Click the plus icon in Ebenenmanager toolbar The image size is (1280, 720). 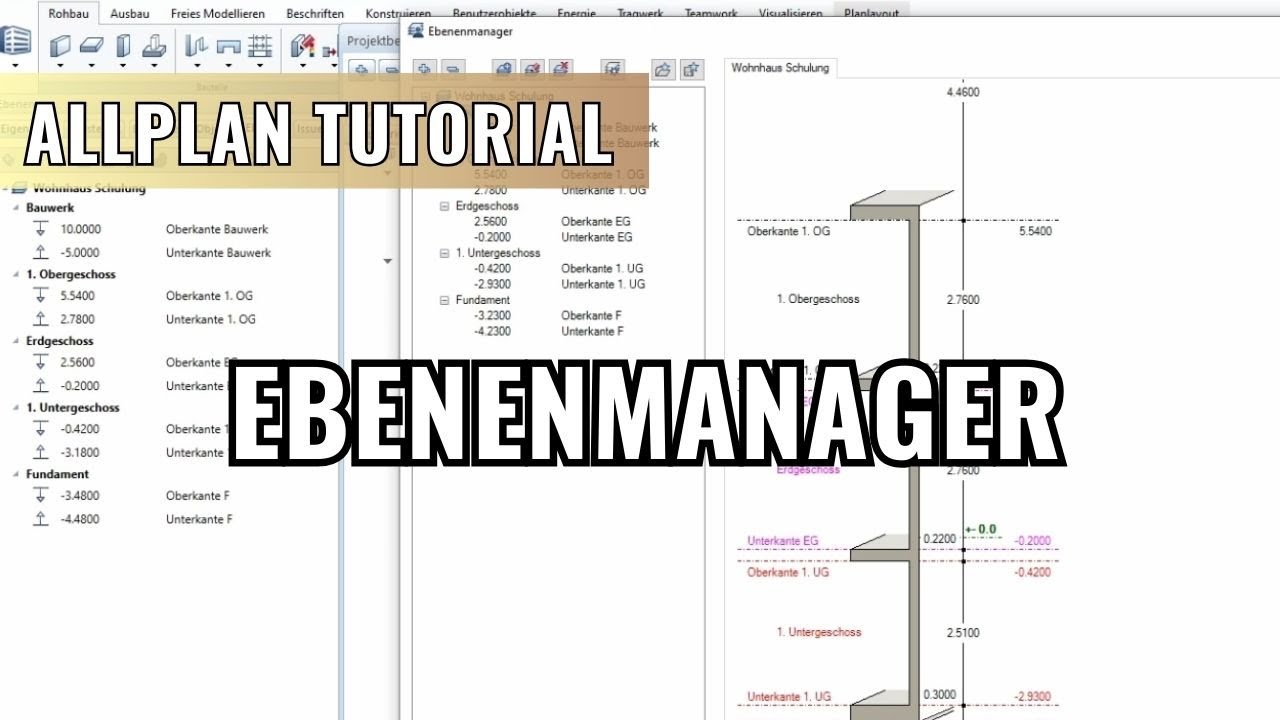click(x=424, y=69)
